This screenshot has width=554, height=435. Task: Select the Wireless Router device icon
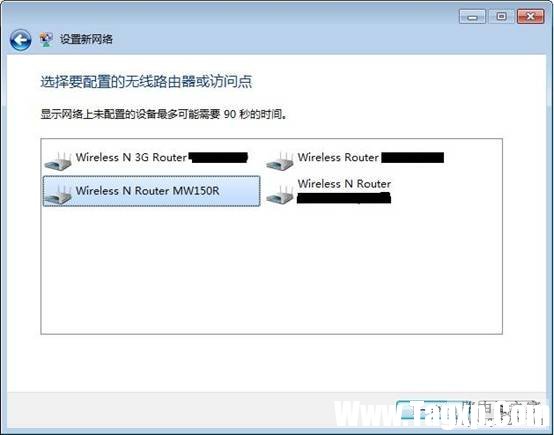click(x=280, y=161)
